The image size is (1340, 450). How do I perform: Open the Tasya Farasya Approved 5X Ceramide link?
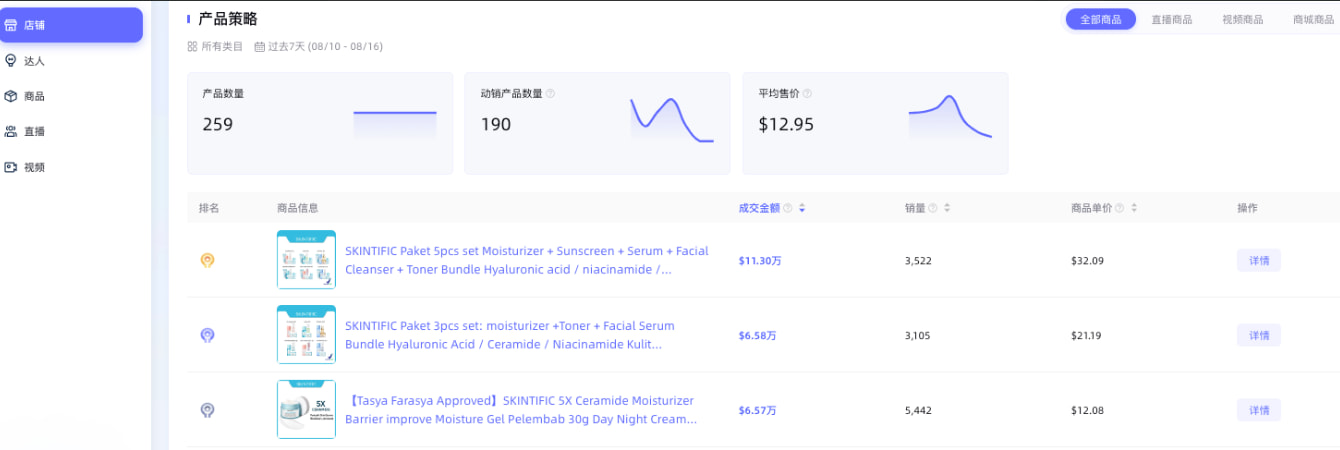(x=521, y=410)
